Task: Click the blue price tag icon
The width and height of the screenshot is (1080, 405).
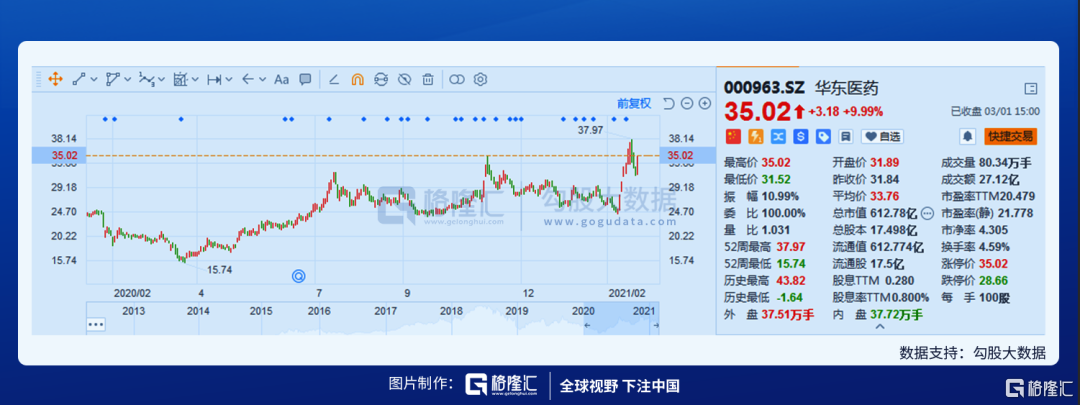Action: 822,136
